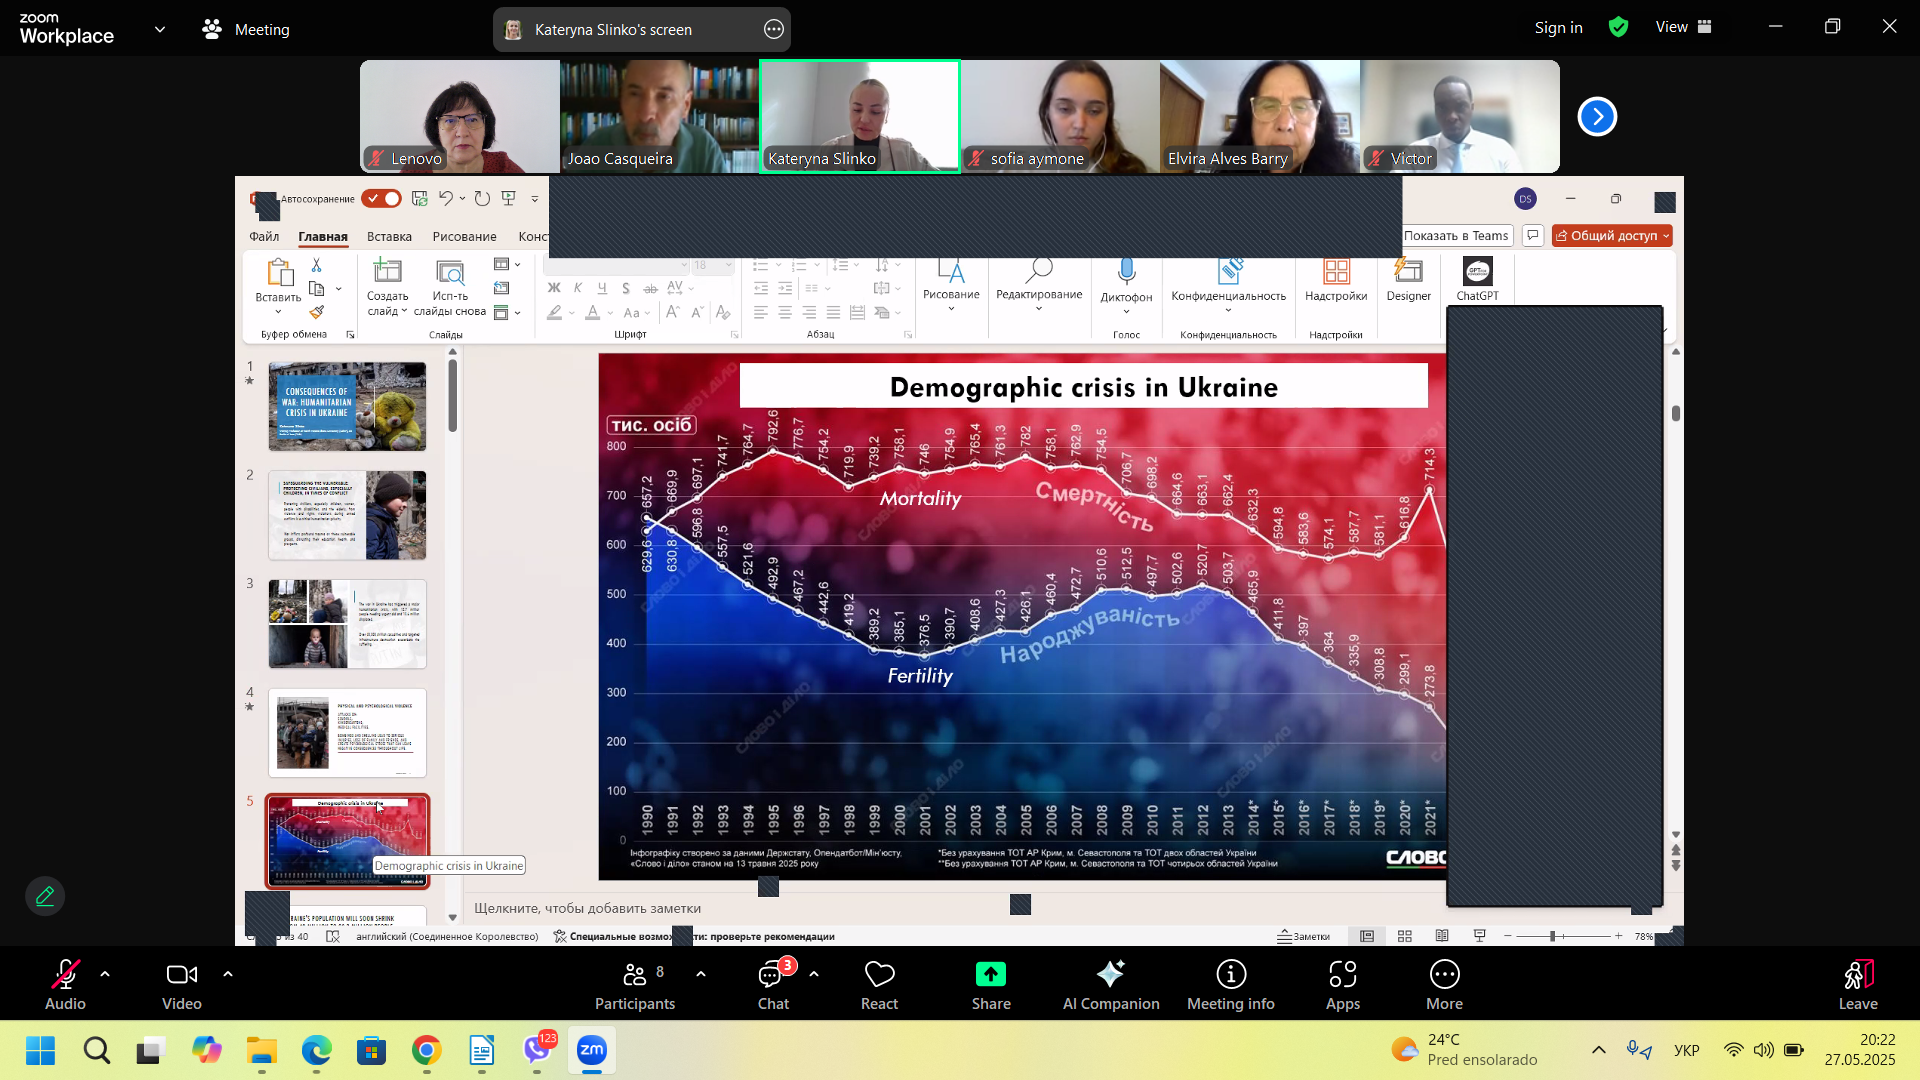Image resolution: width=1920 pixels, height=1080 pixels.
Task: Click the More options ellipsis
Action: (x=1444, y=975)
